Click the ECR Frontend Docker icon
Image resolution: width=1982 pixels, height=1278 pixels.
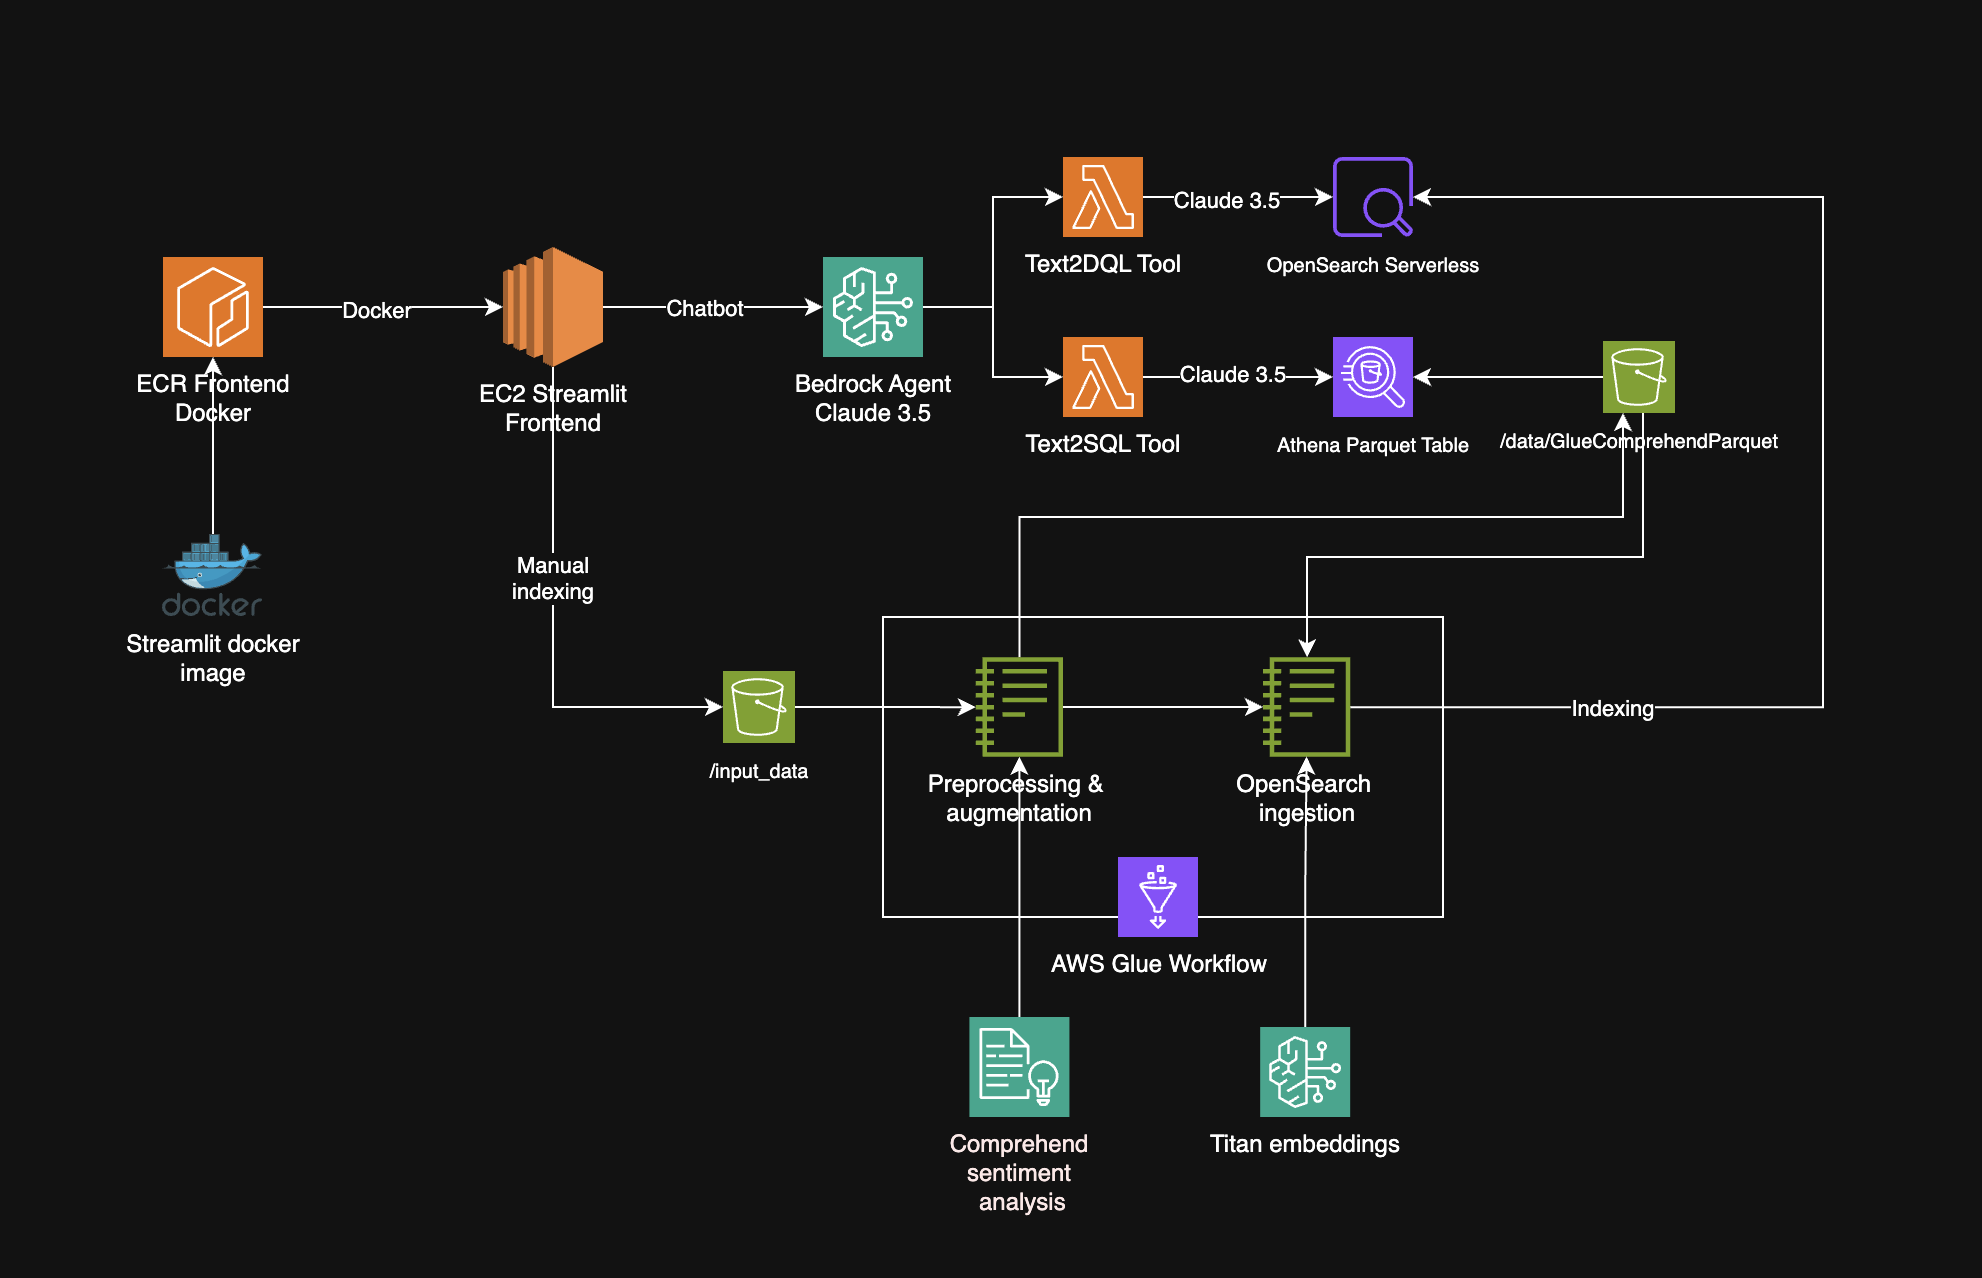212,306
